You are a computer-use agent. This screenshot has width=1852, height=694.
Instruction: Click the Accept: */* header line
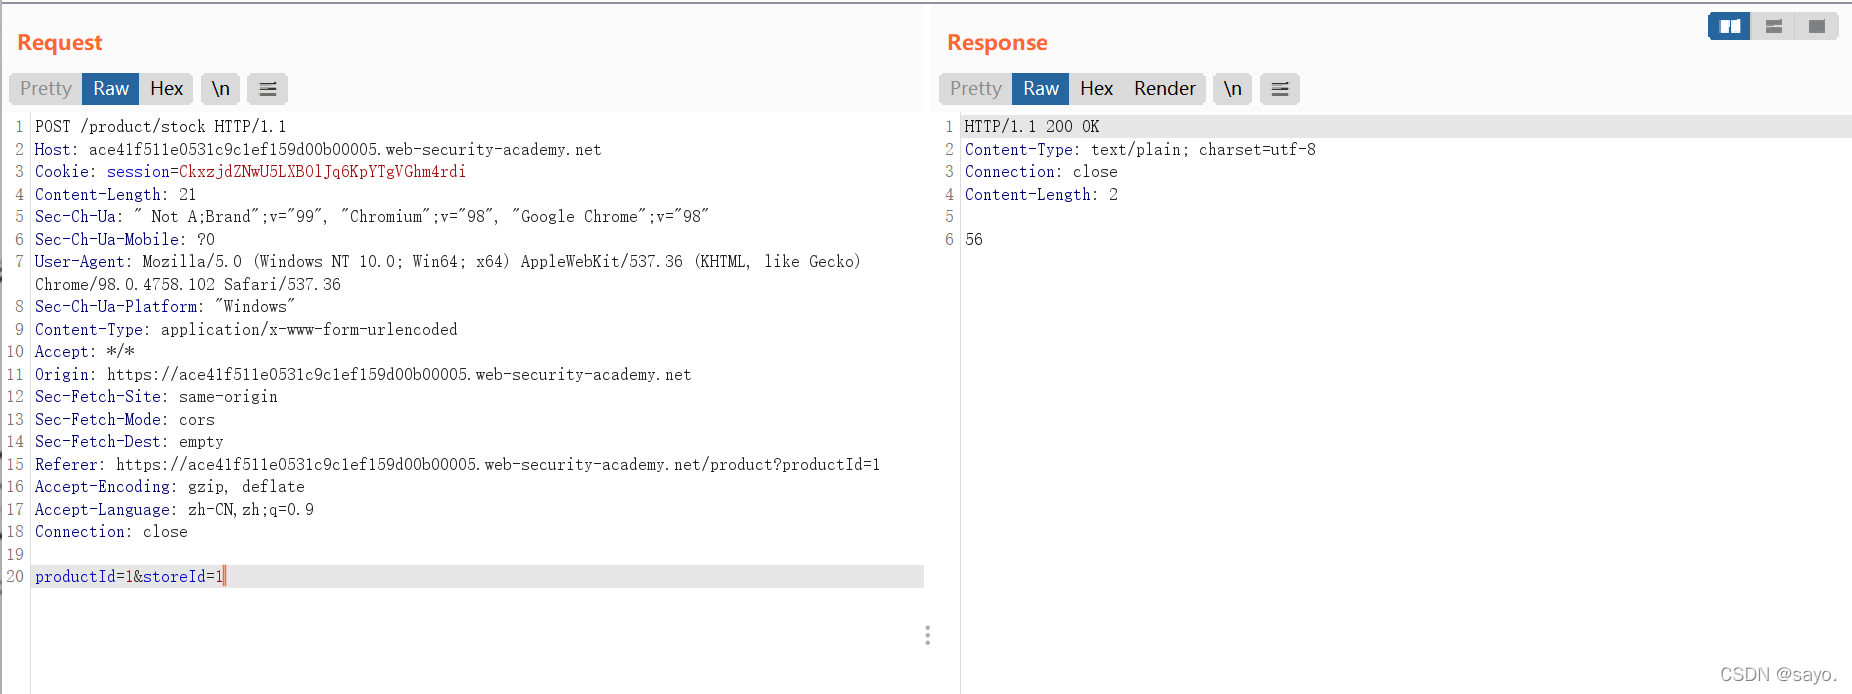coord(85,352)
